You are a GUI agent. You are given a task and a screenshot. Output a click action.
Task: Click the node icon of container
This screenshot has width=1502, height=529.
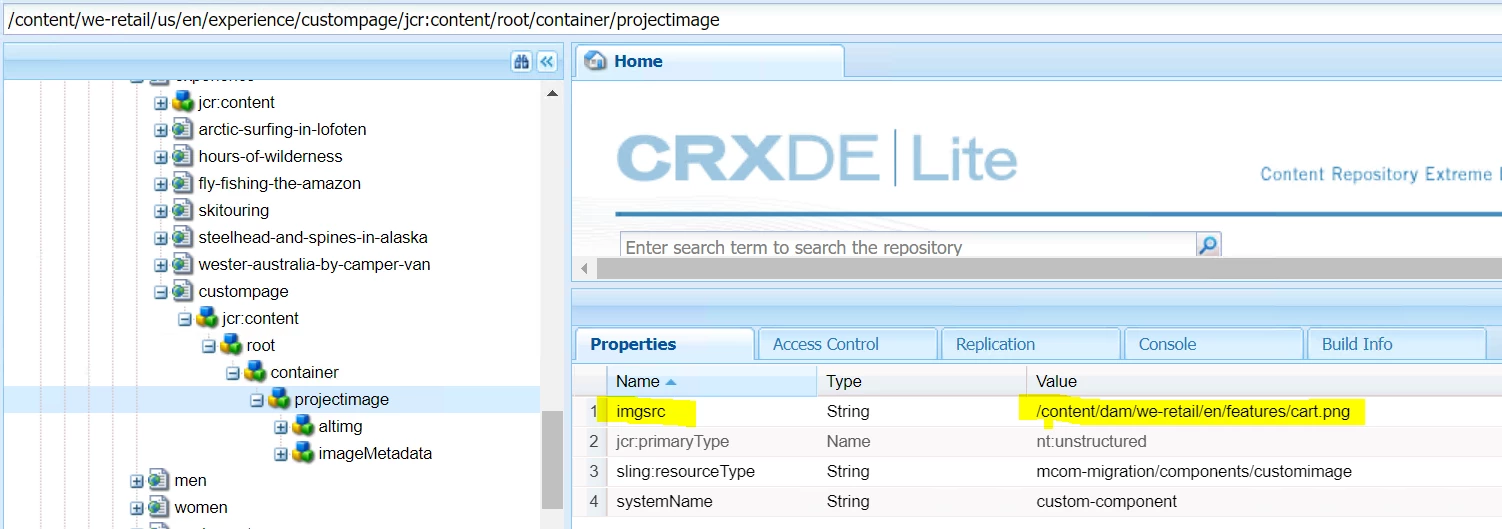(x=255, y=372)
